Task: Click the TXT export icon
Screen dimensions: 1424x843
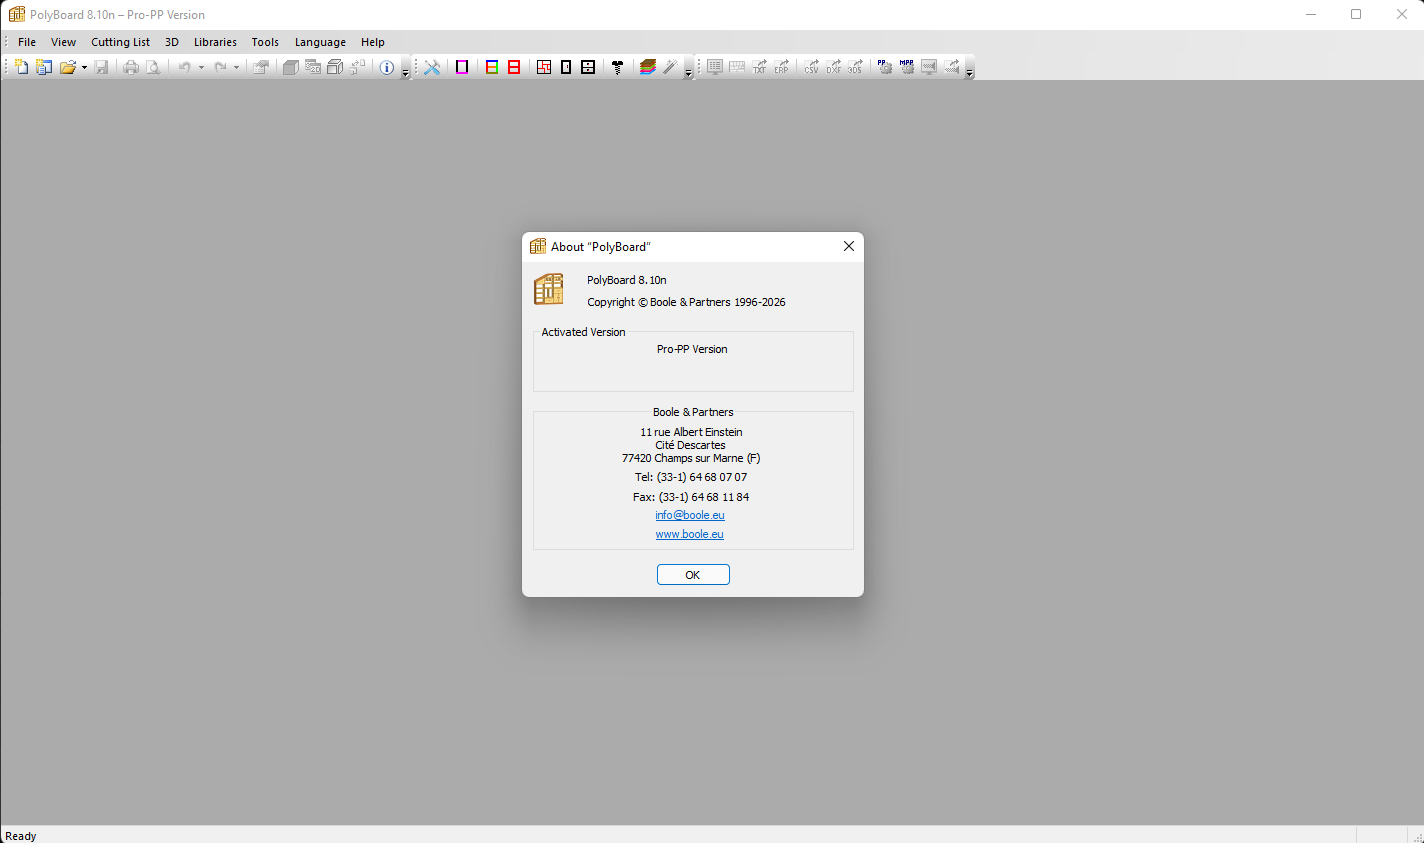Action: [760, 67]
